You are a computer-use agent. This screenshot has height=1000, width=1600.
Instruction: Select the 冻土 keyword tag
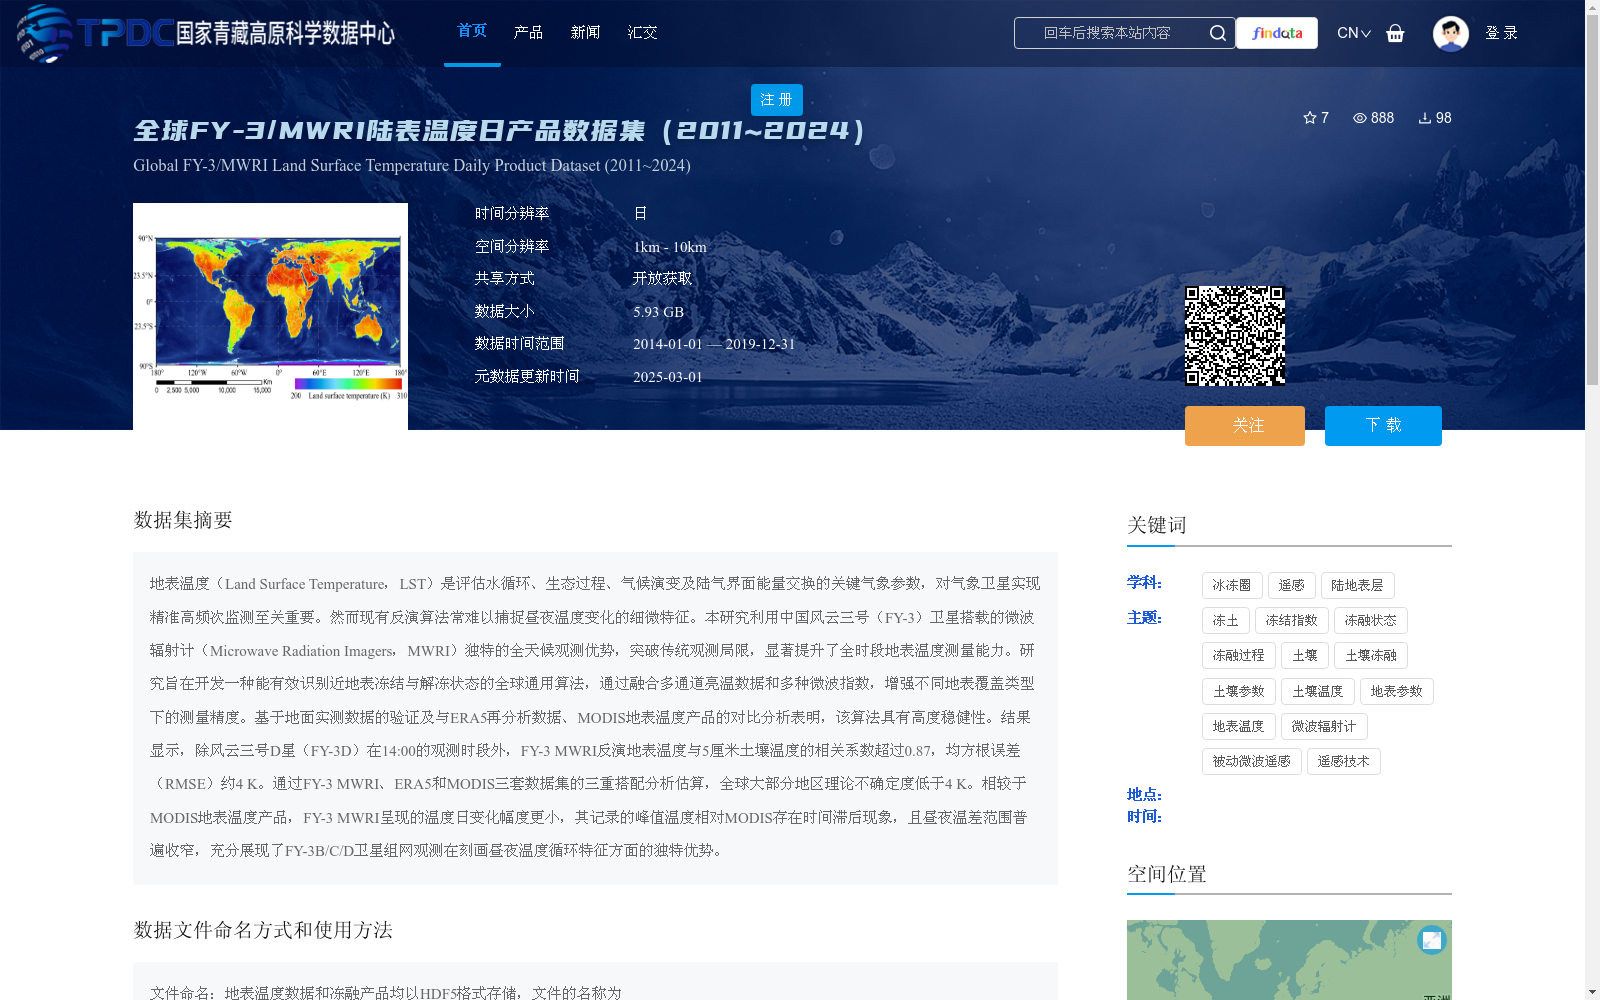(1226, 620)
